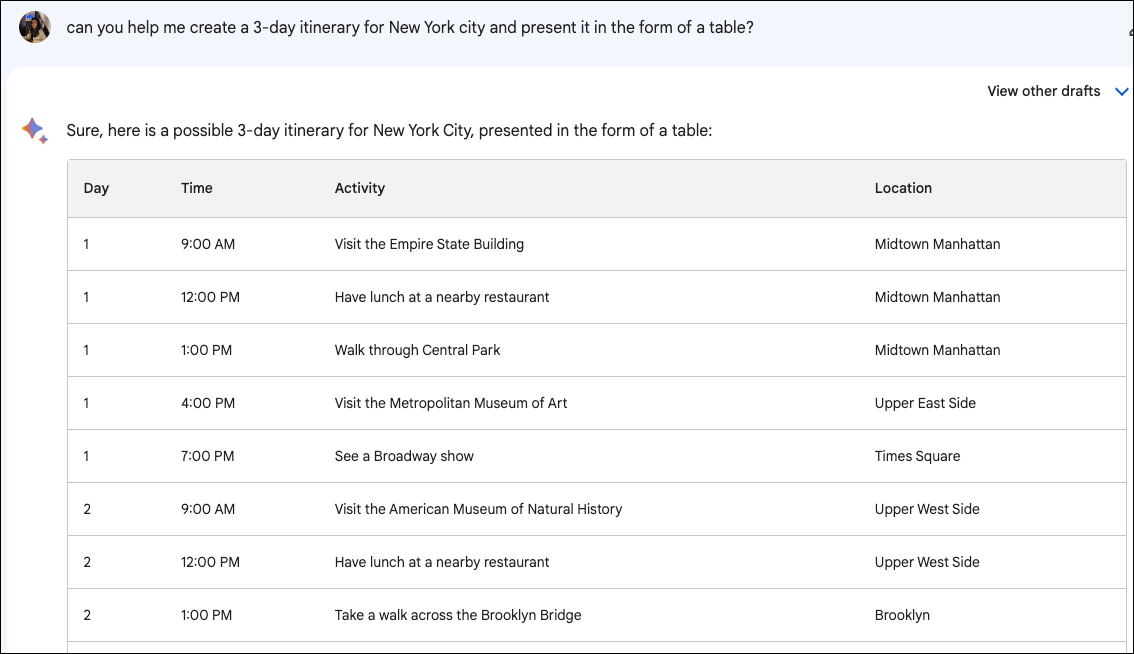The width and height of the screenshot is (1134, 654).
Task: Click the "Times Square" location cell
Action: (917, 456)
